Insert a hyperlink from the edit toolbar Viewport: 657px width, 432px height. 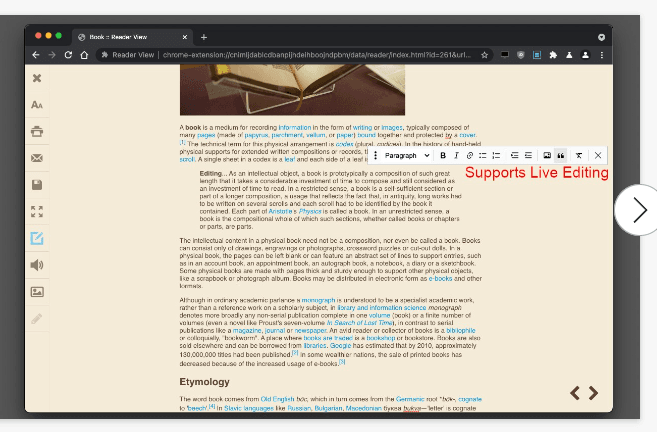point(470,155)
